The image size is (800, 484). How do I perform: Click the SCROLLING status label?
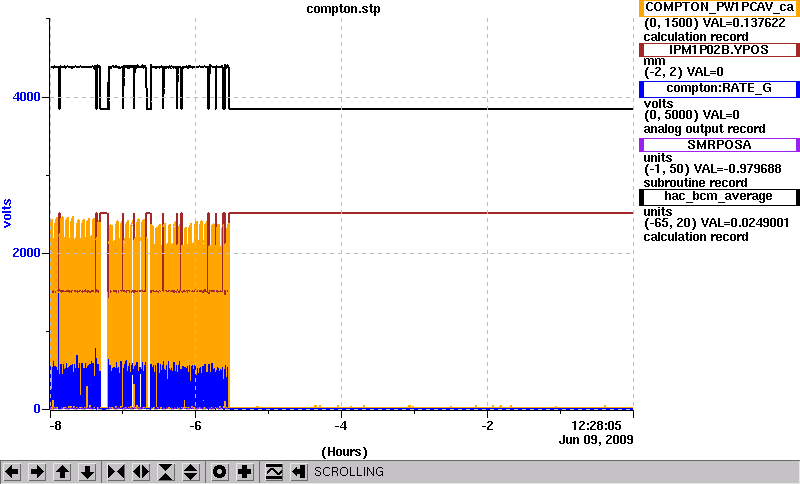coord(348,472)
